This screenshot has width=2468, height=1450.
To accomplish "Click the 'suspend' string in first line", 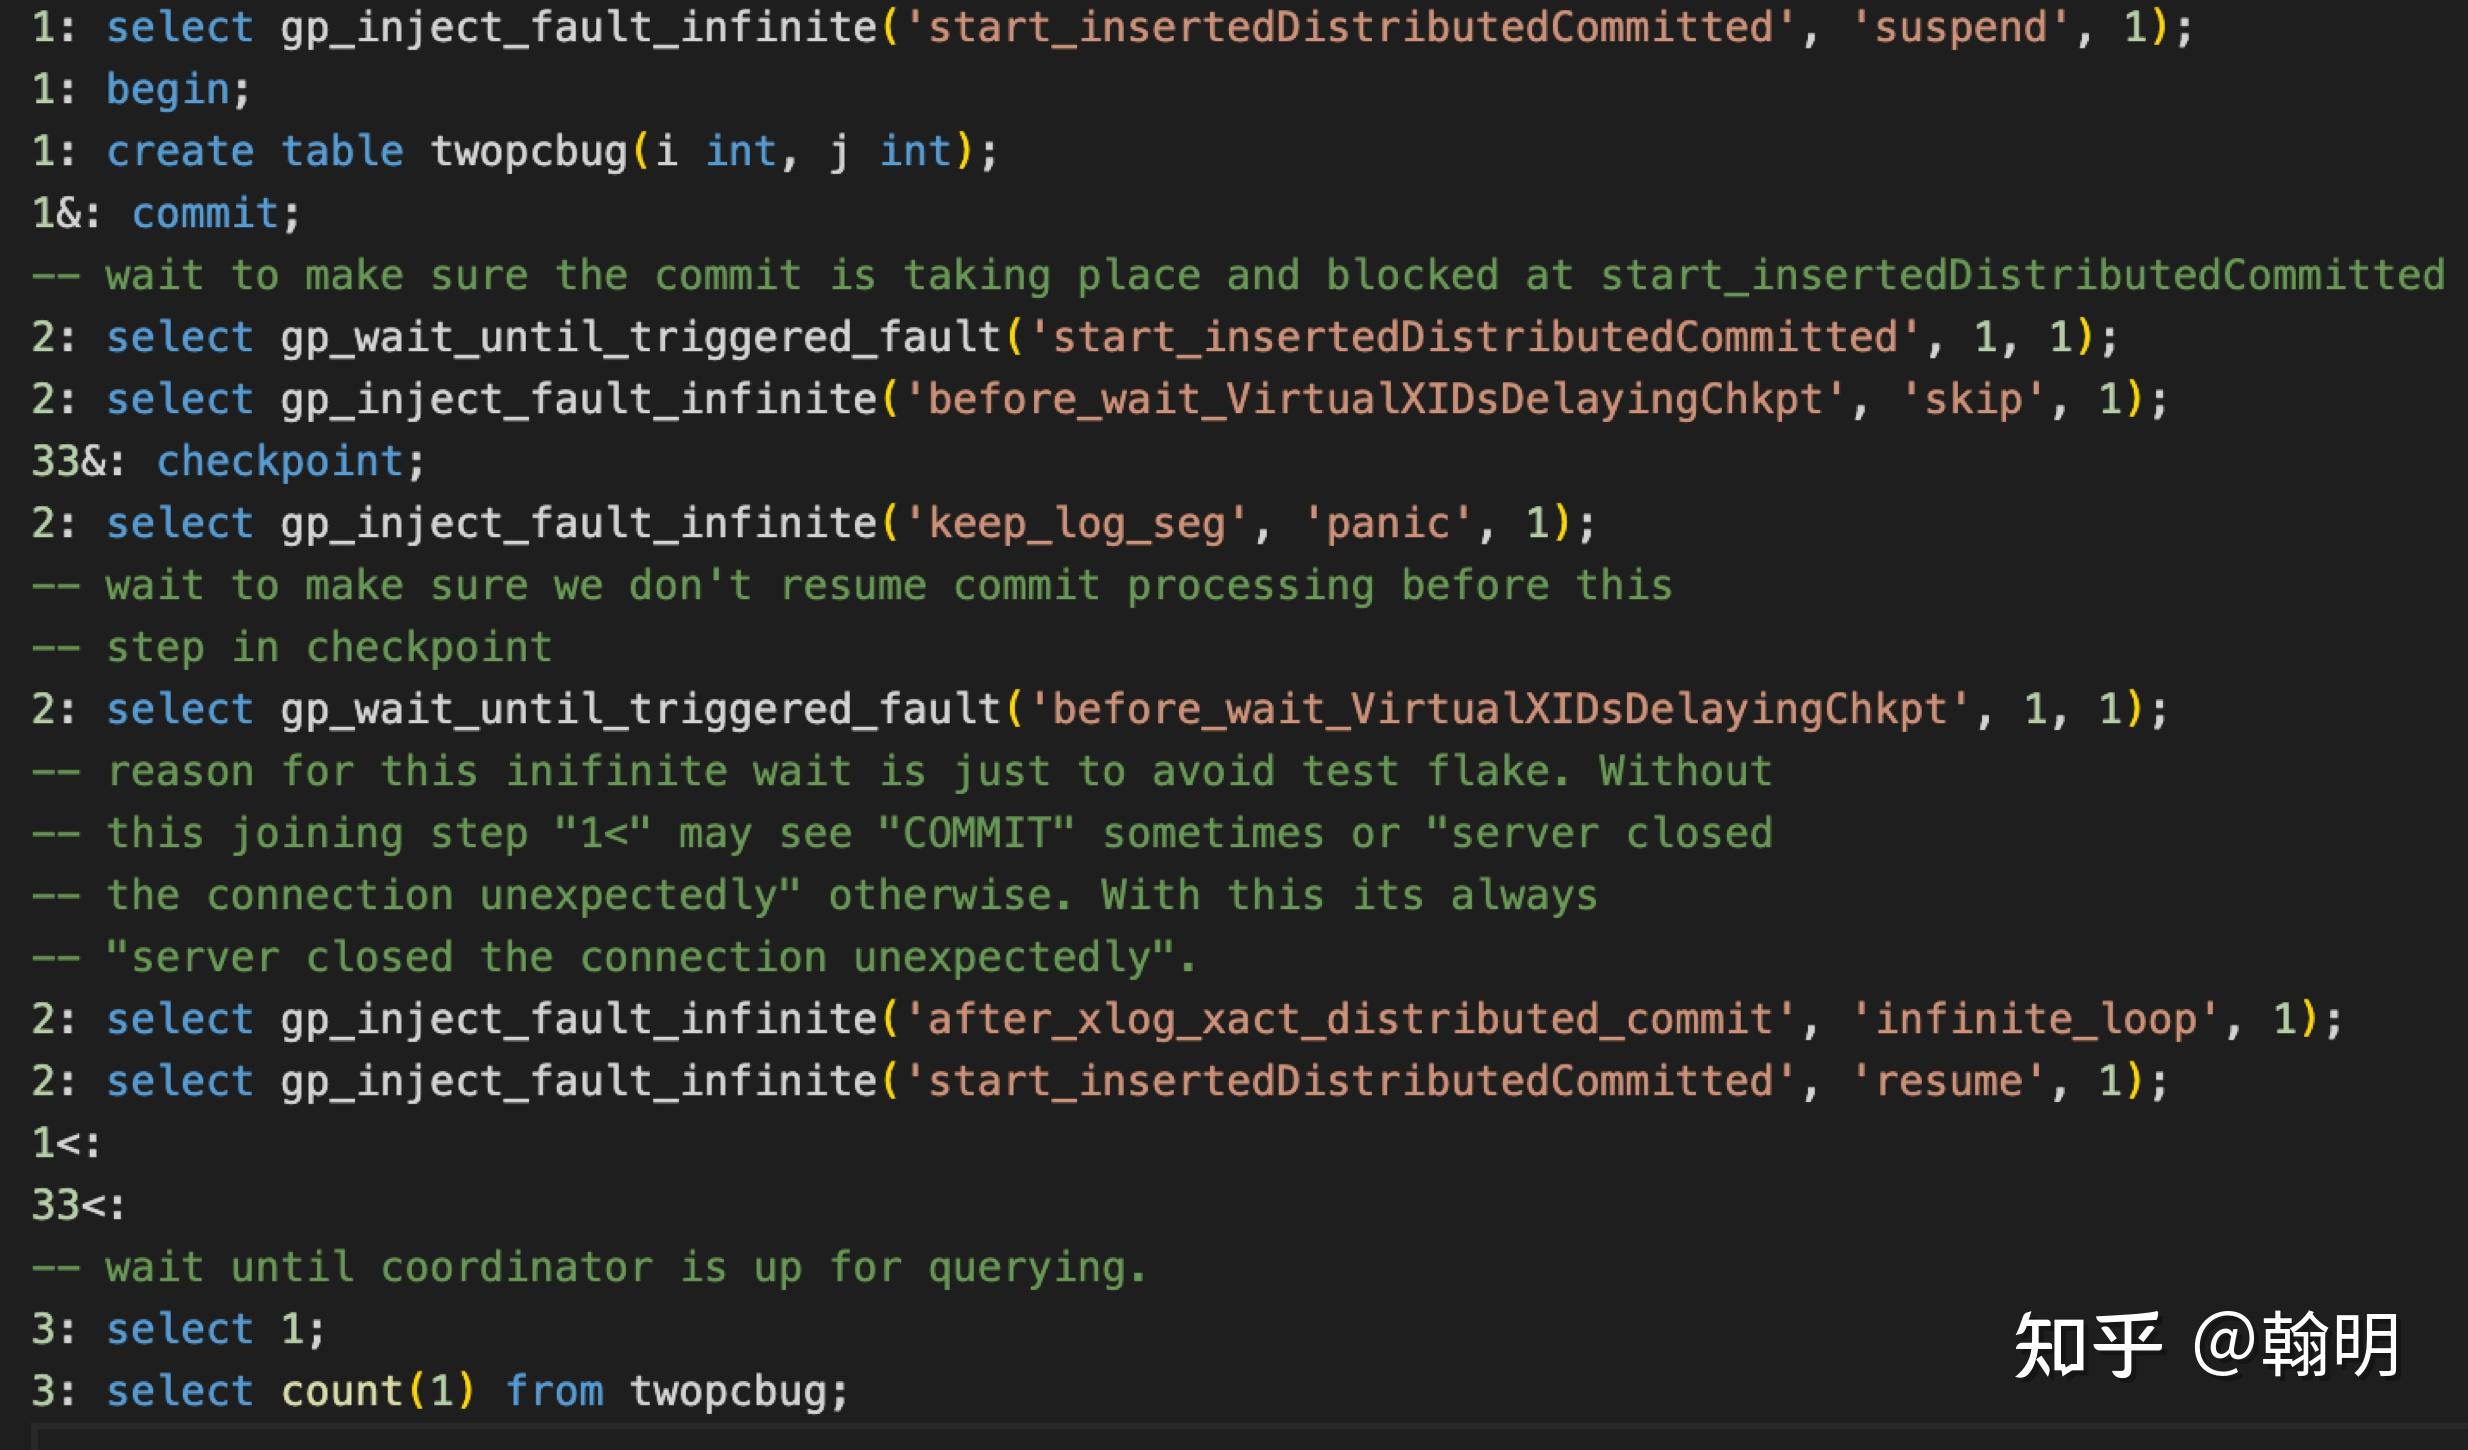I will (x=1960, y=28).
